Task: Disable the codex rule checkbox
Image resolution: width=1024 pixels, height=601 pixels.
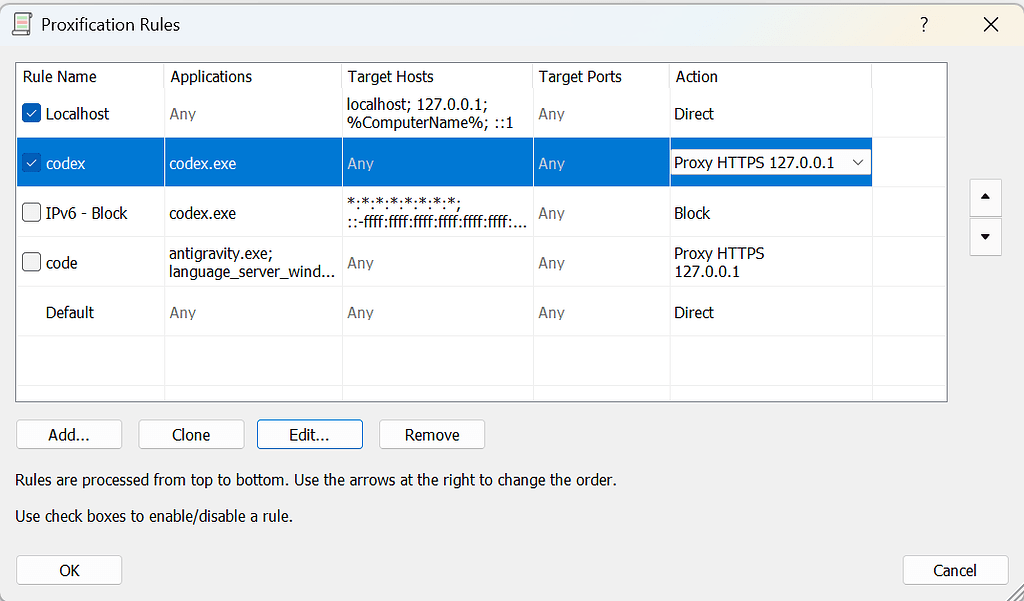Action: [x=31, y=163]
